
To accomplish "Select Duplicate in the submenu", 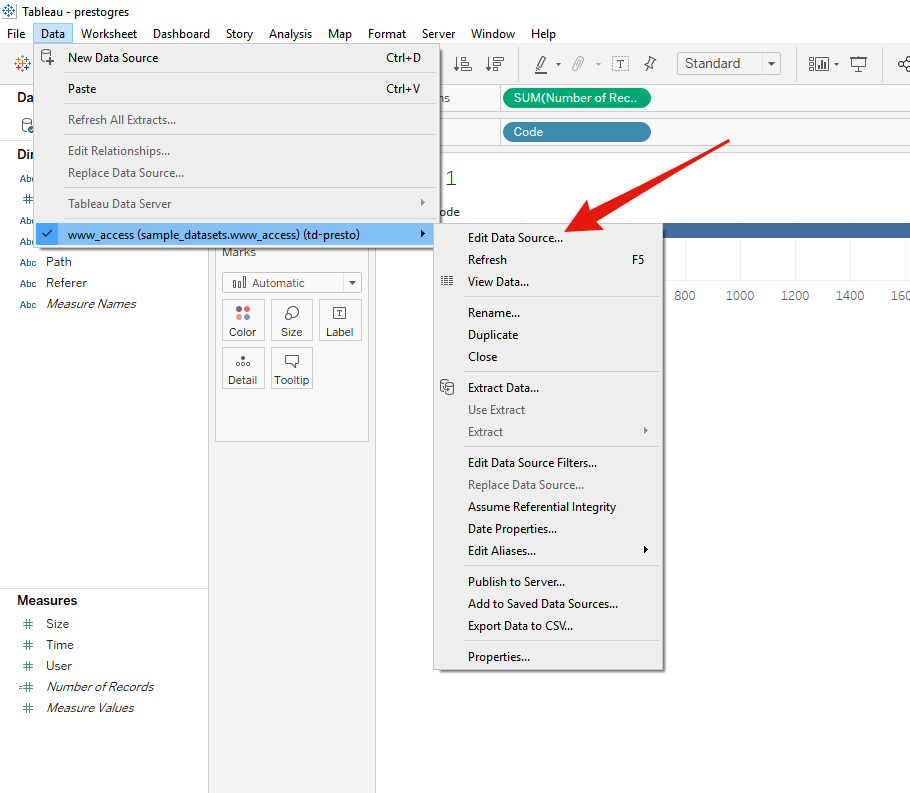I will coord(493,334).
